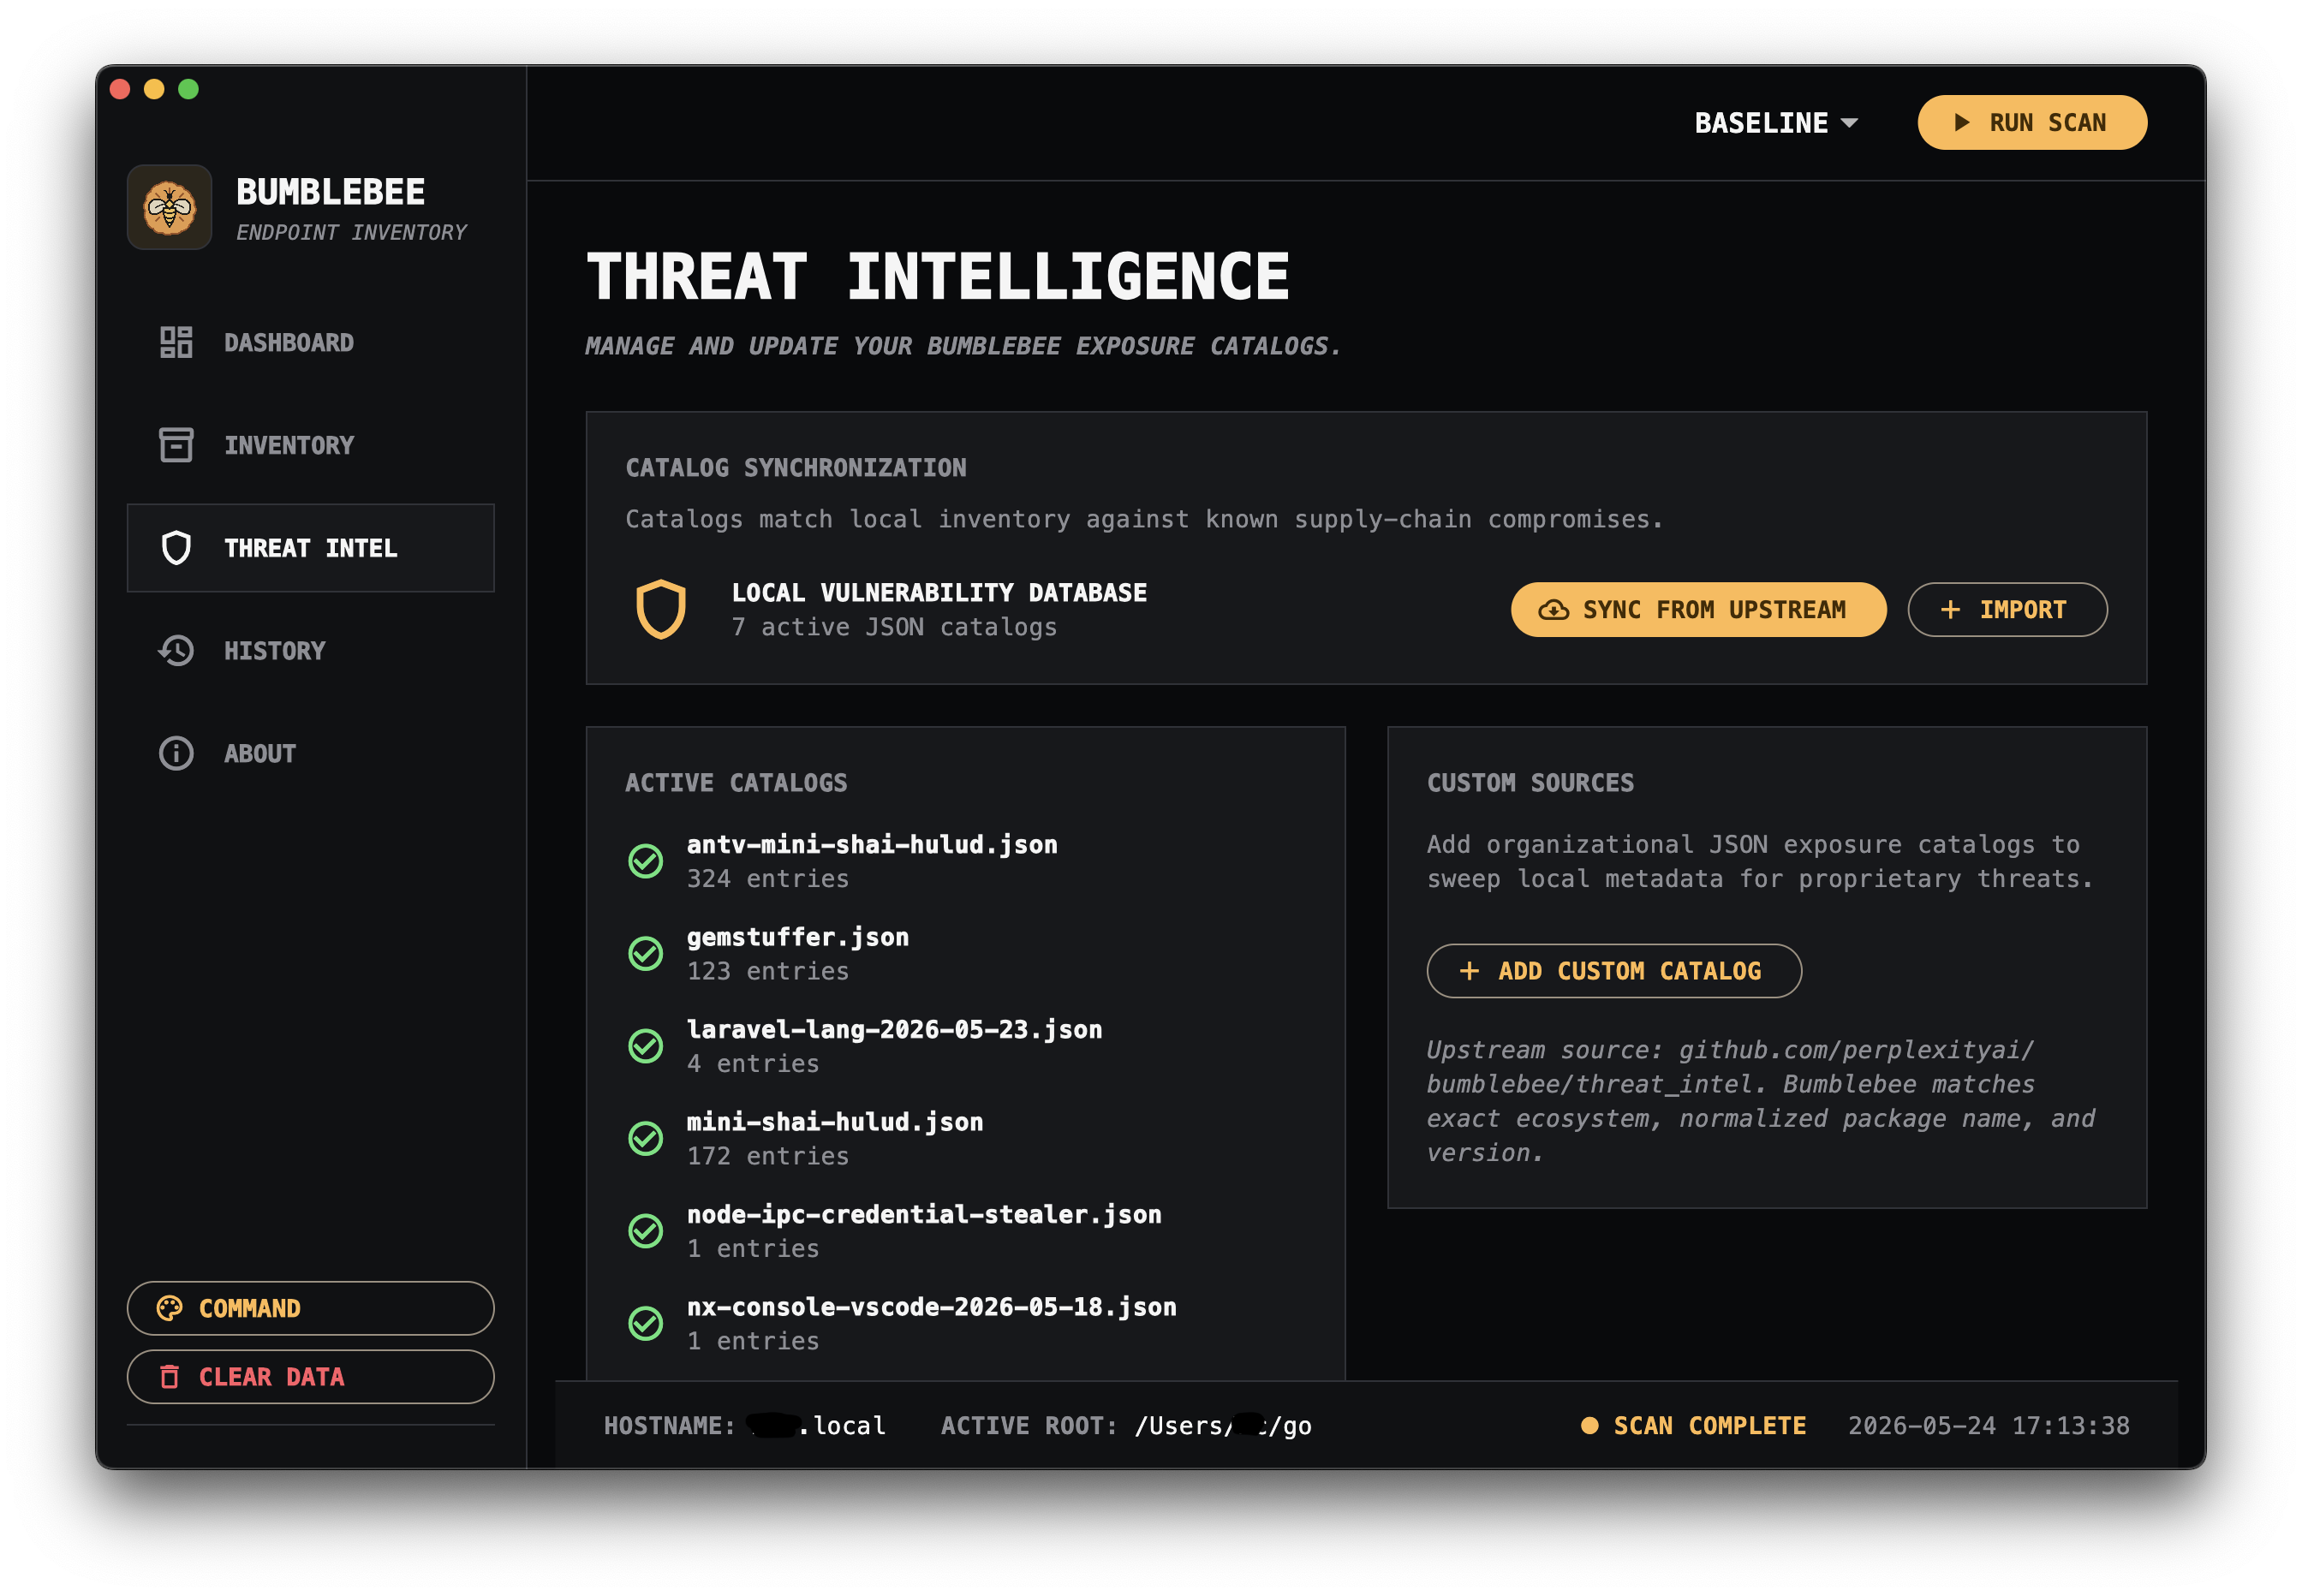The height and width of the screenshot is (1596, 2302).
Task: Click the Bumblebee app name text
Action: tap(330, 191)
